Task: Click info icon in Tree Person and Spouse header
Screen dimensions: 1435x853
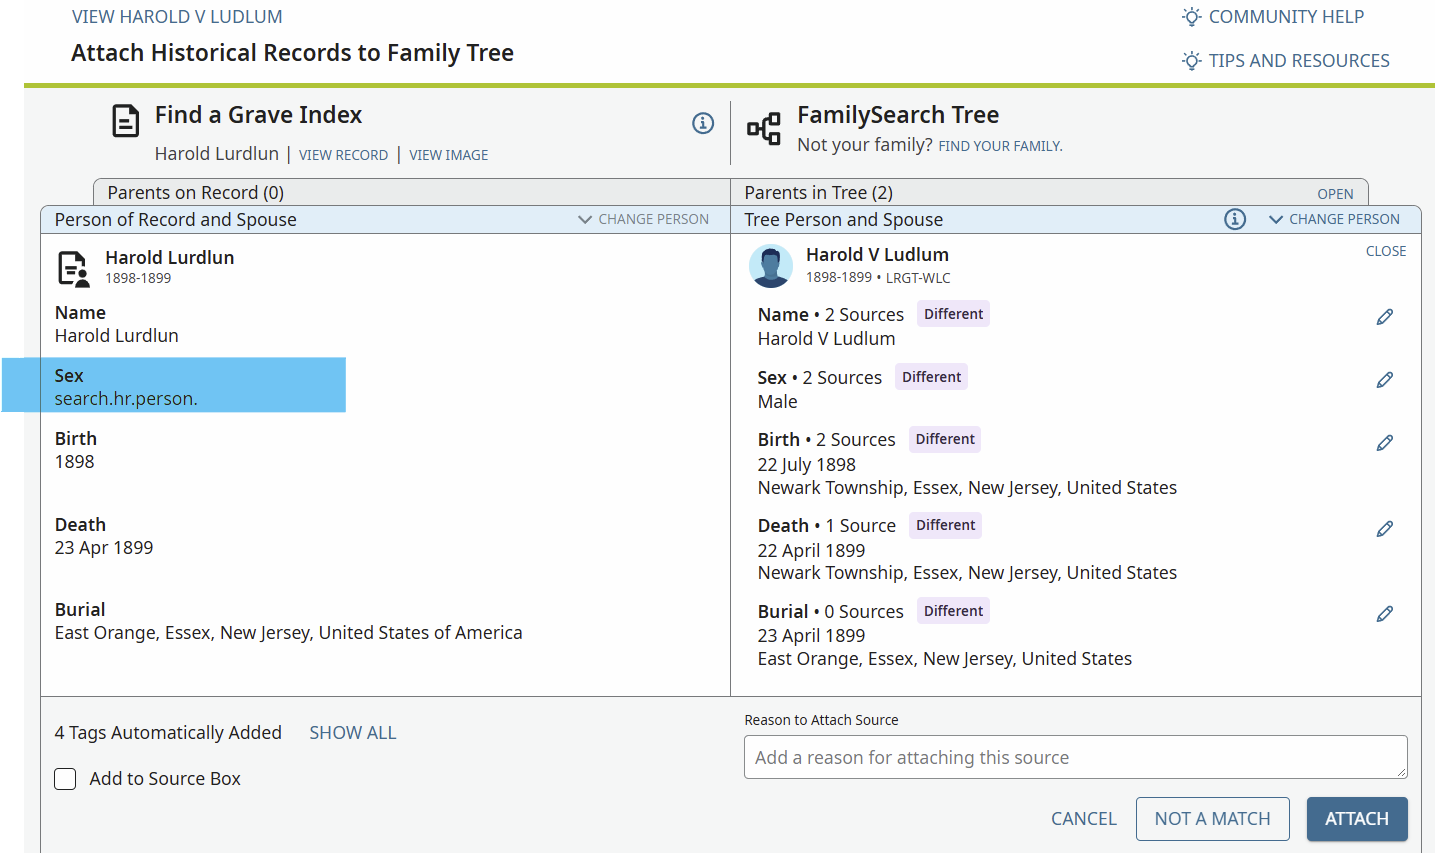Action: (x=1235, y=219)
